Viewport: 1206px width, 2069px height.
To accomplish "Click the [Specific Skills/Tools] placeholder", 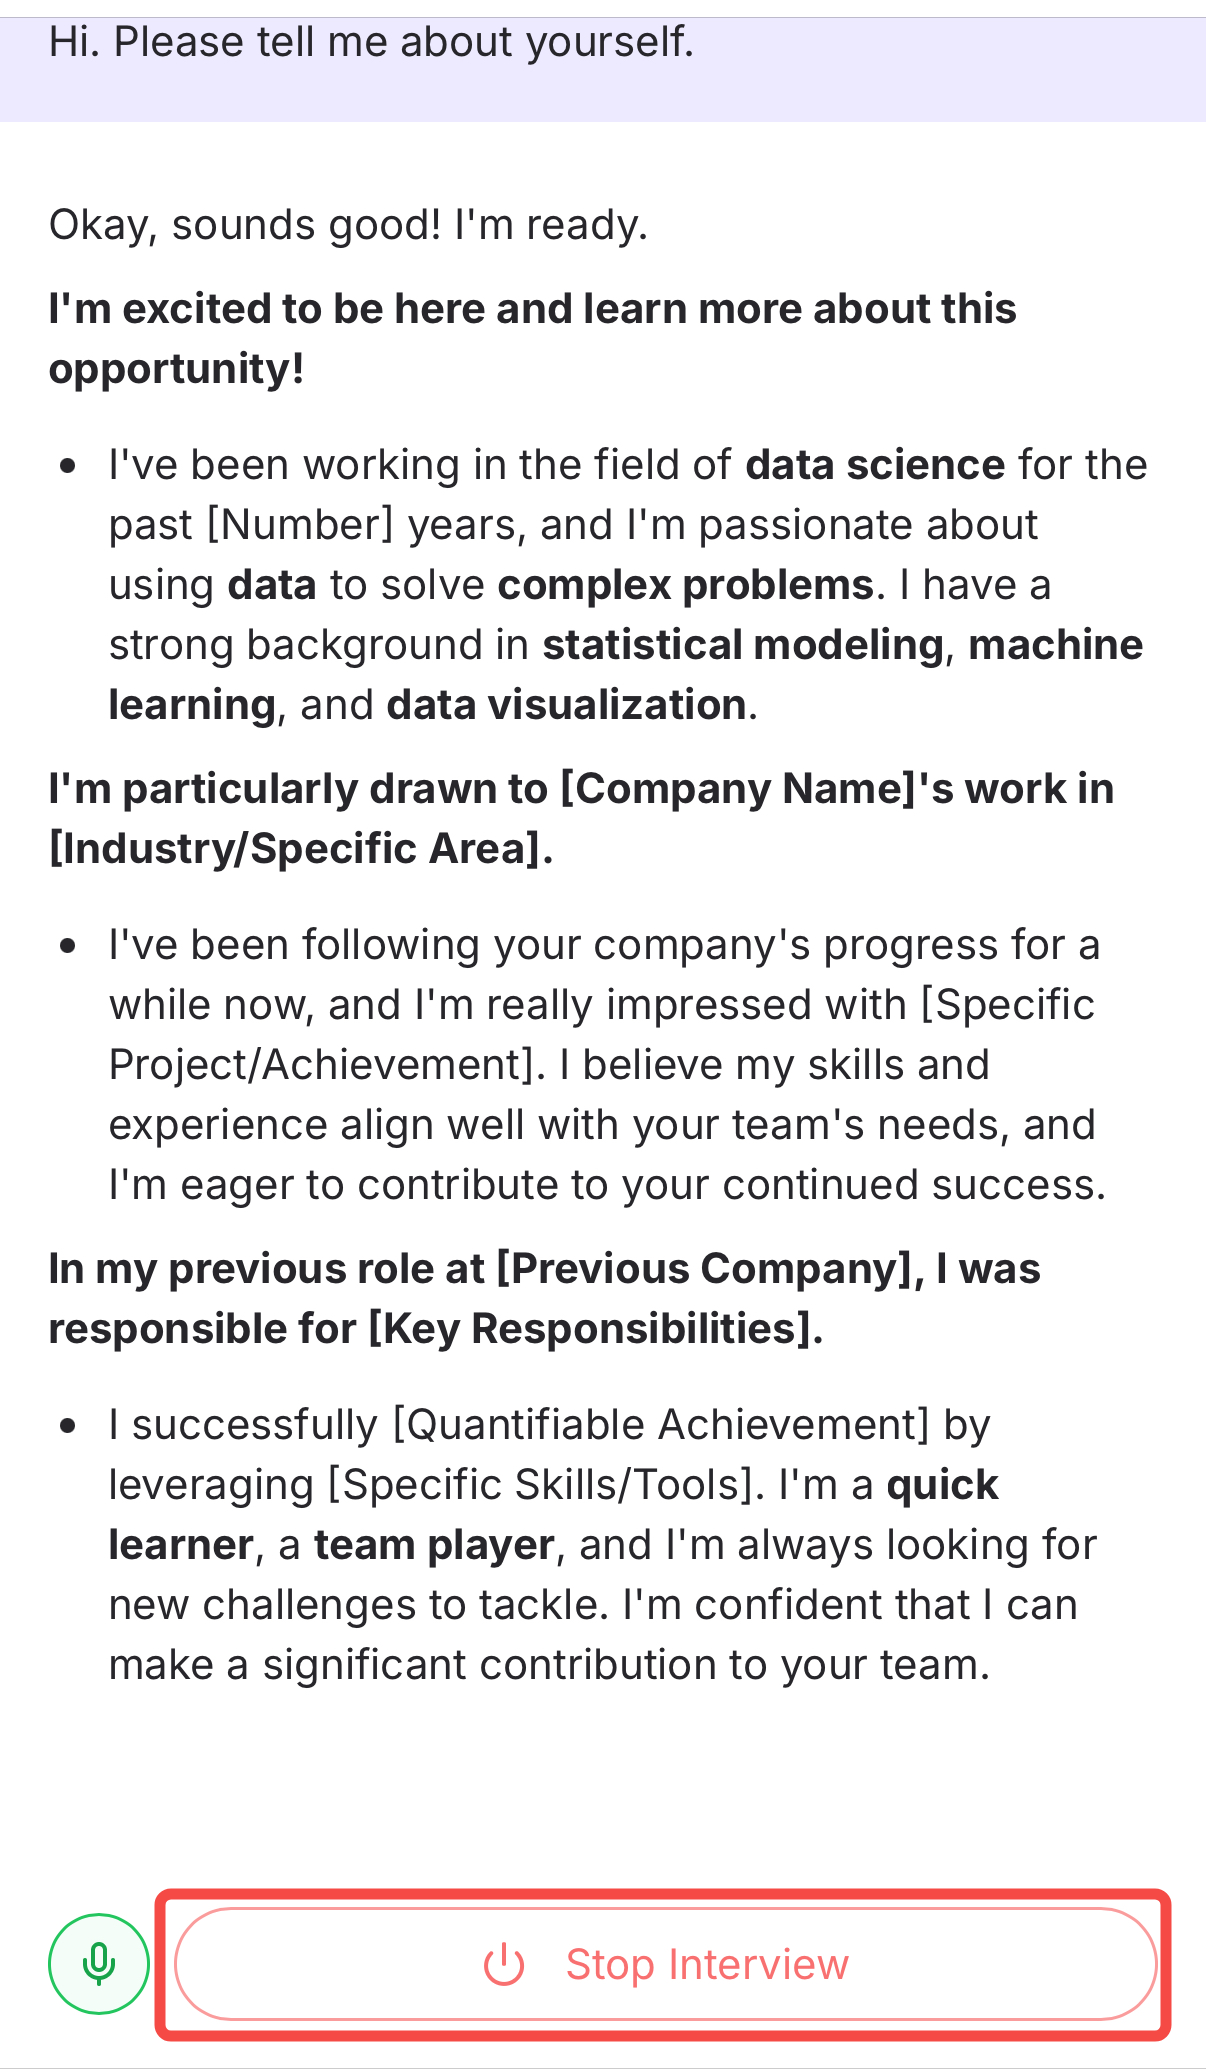I will point(540,1485).
